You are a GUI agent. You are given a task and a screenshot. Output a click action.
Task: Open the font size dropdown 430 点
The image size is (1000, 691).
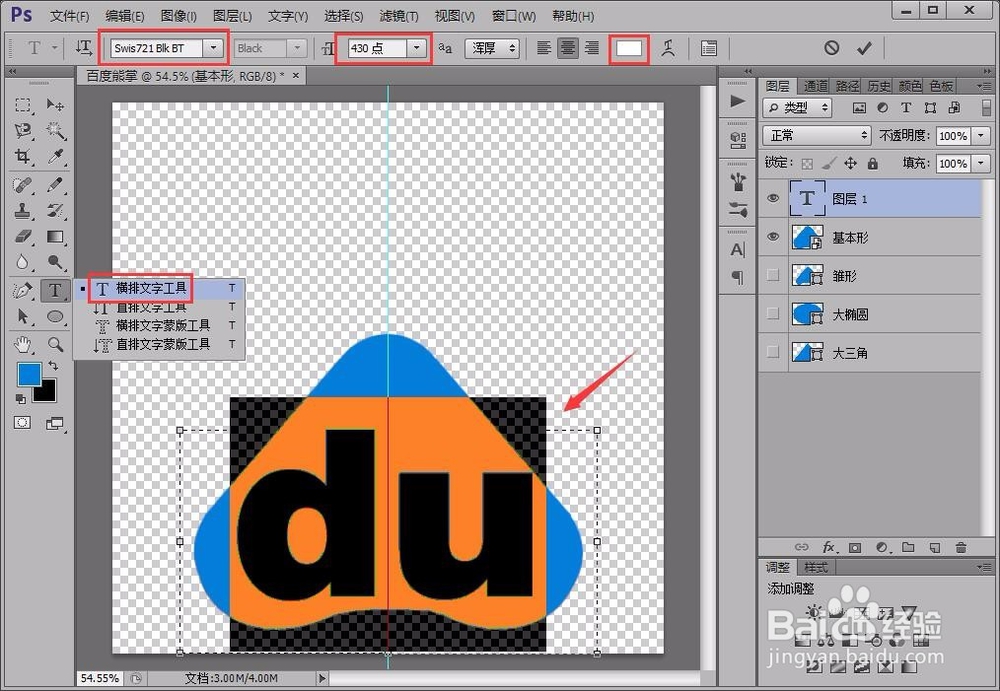tap(416, 48)
